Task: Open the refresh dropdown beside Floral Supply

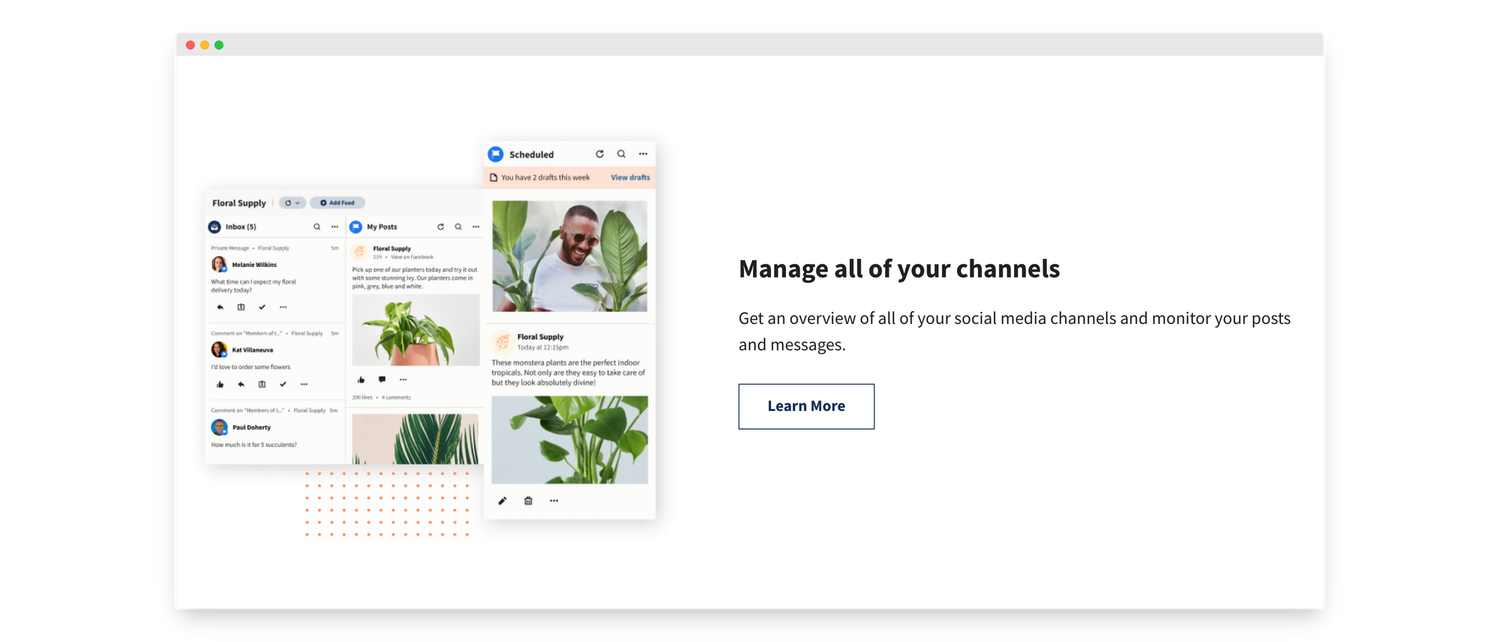Action: pos(292,203)
